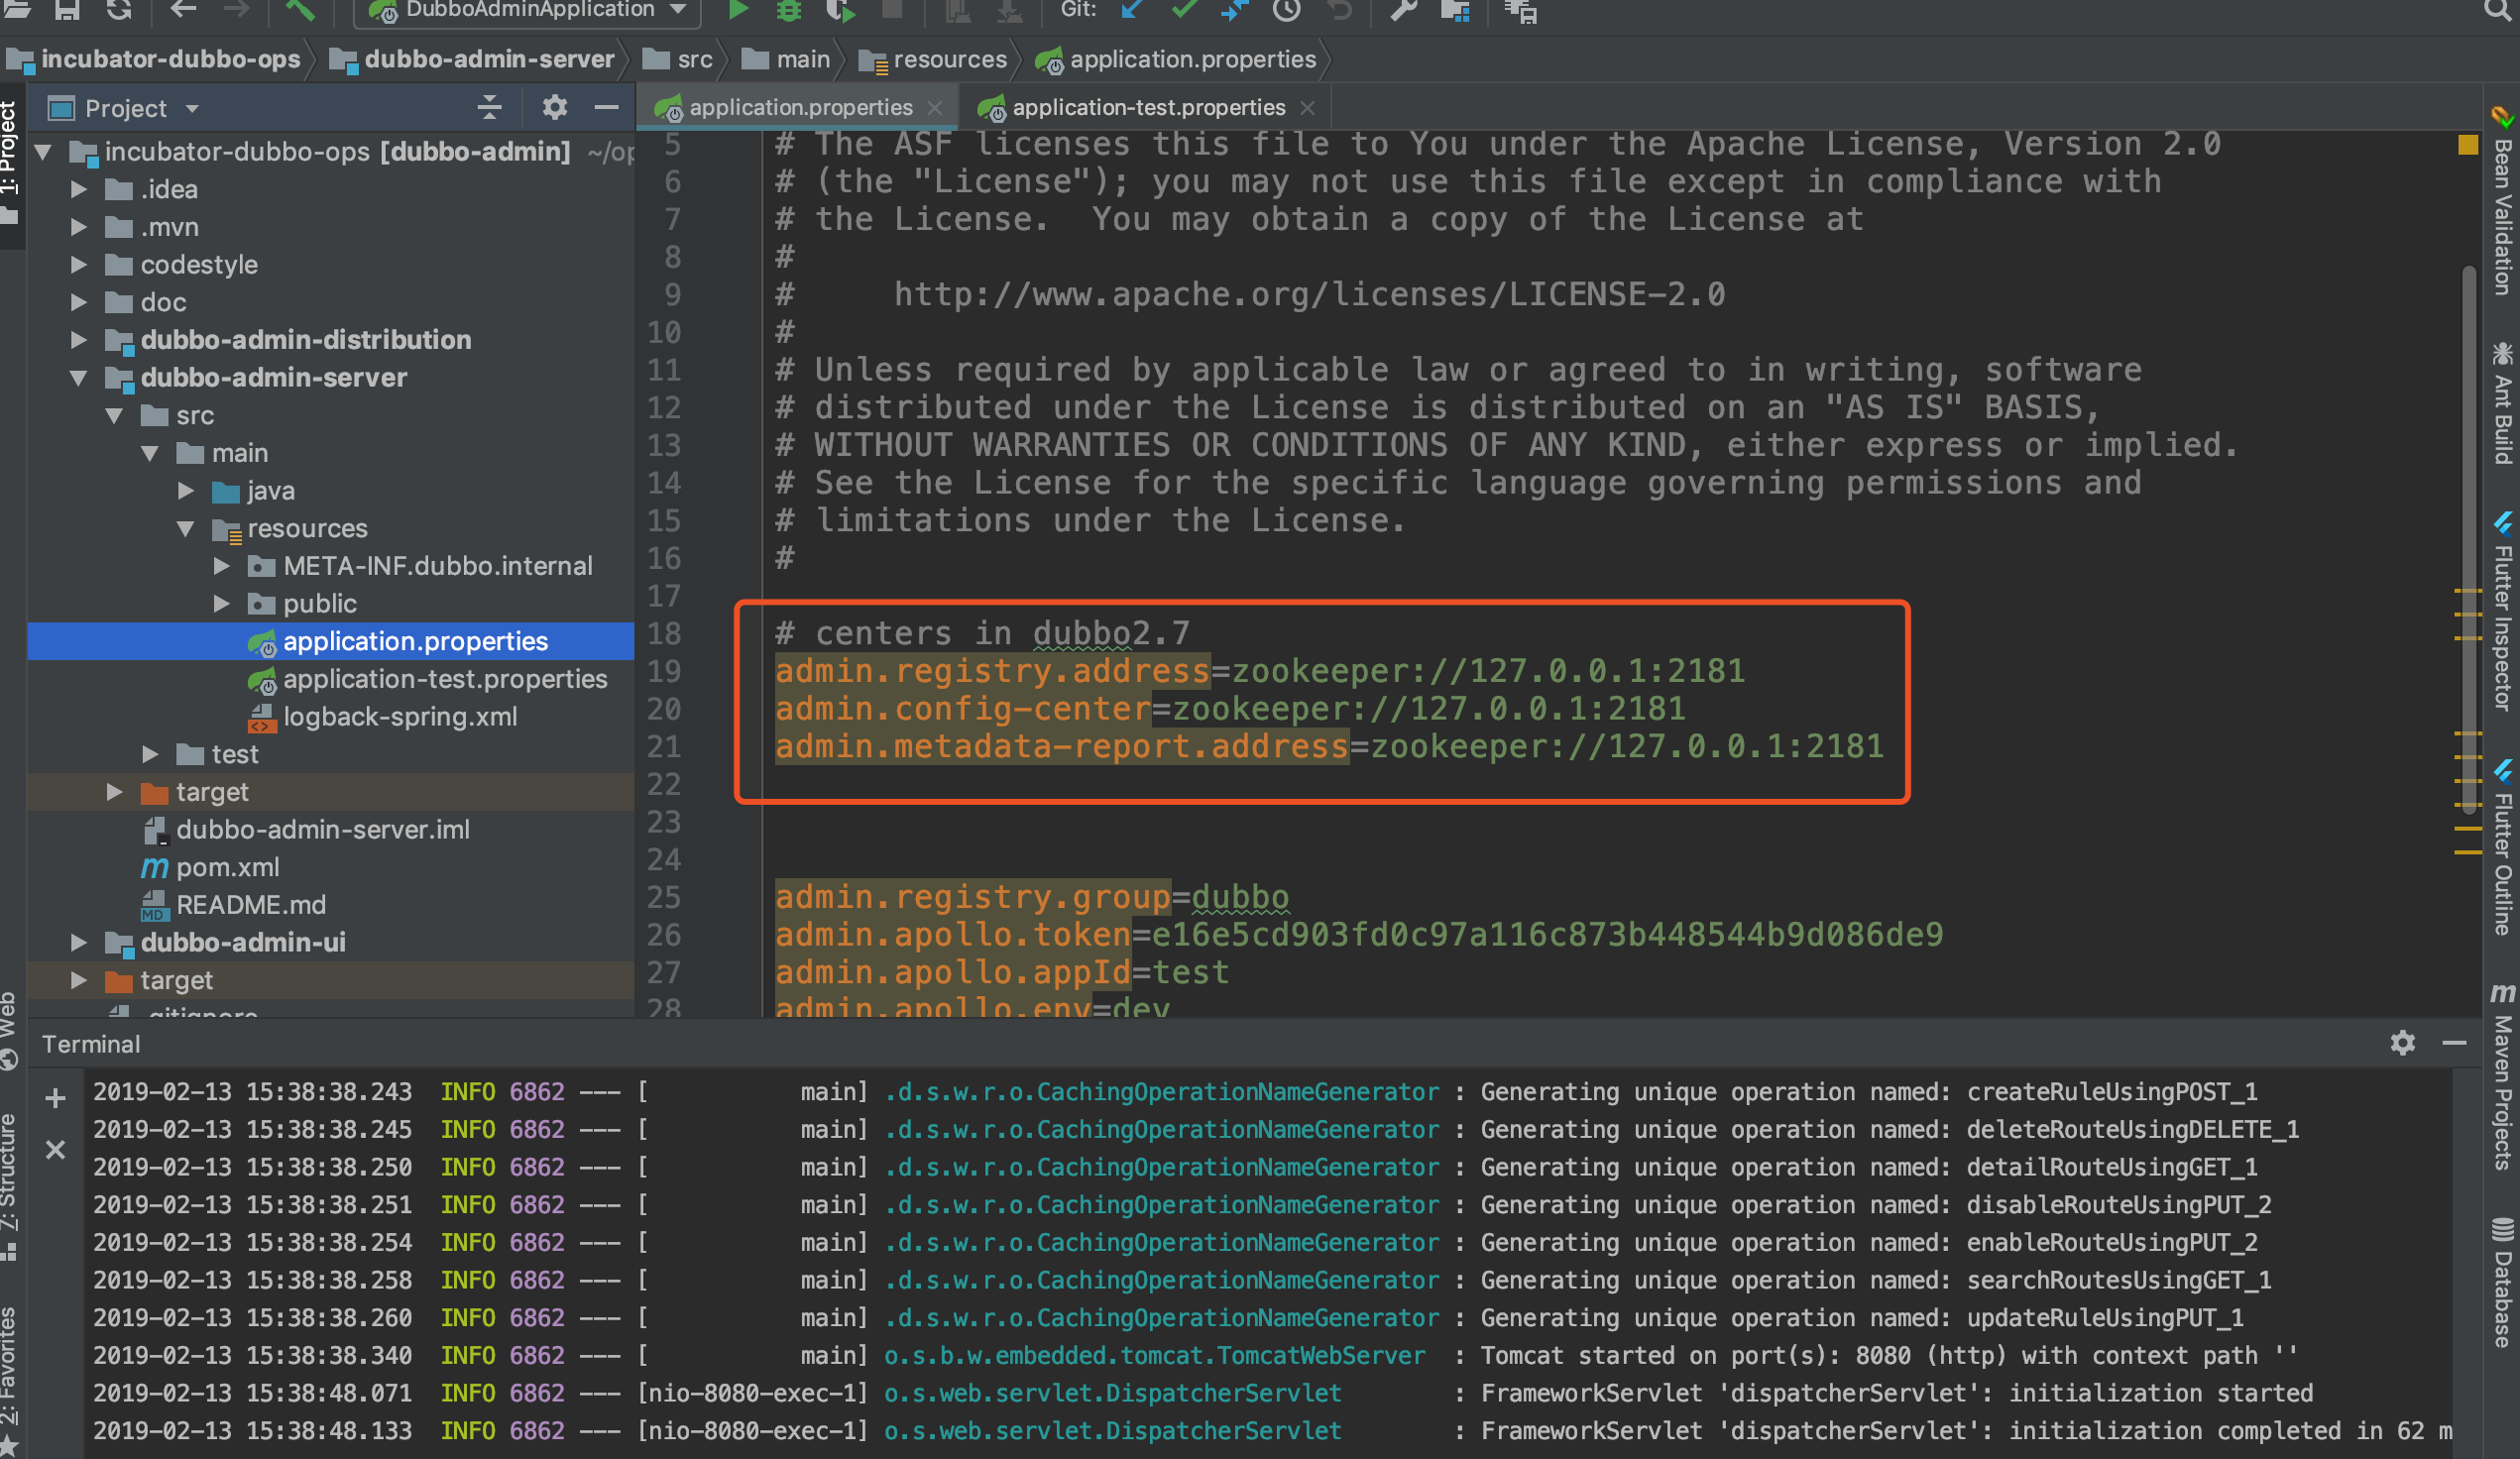Image resolution: width=2520 pixels, height=1459 pixels.
Task: Open the DubboAdminApplication run configuration dropdown
Action: [x=678, y=10]
